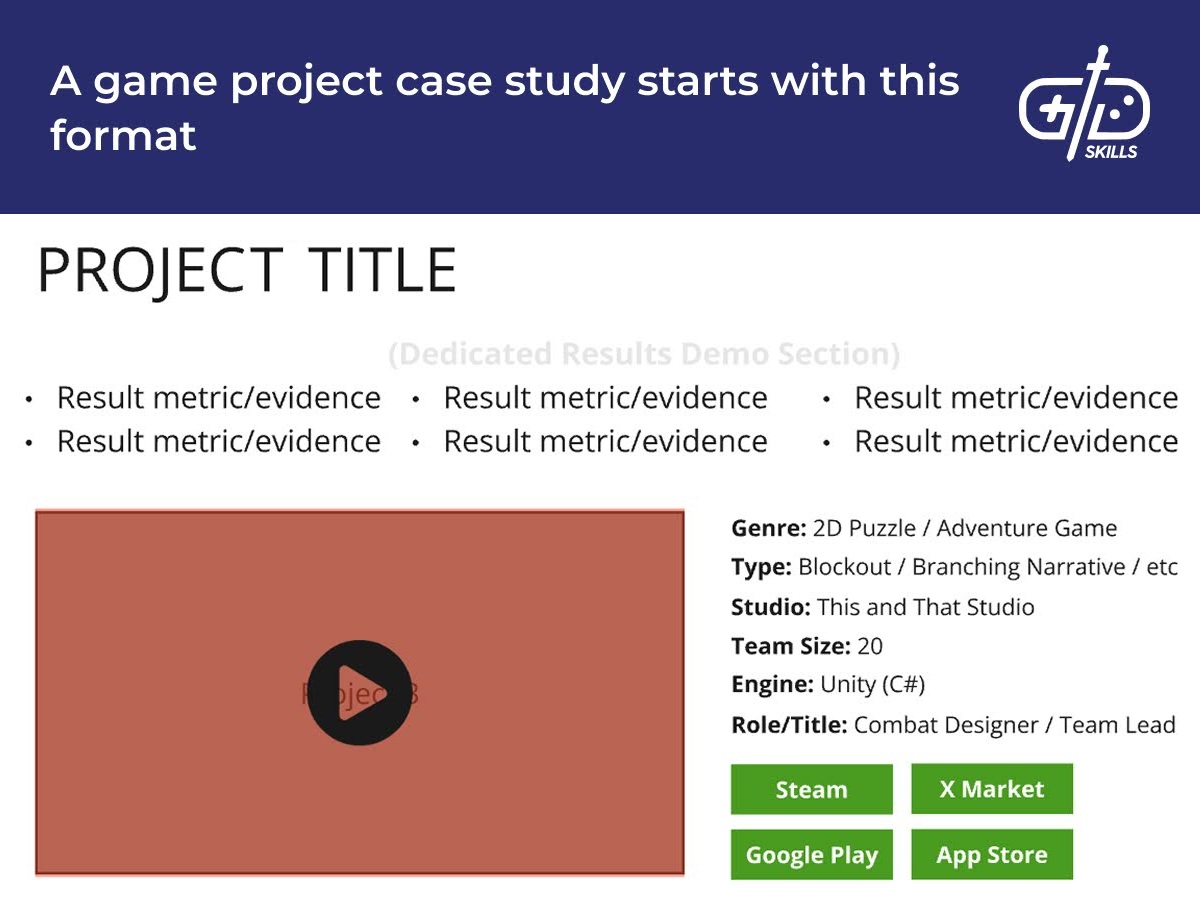1200x899 pixels.
Task: Open the Google Play link
Action: pyautogui.click(x=811, y=854)
